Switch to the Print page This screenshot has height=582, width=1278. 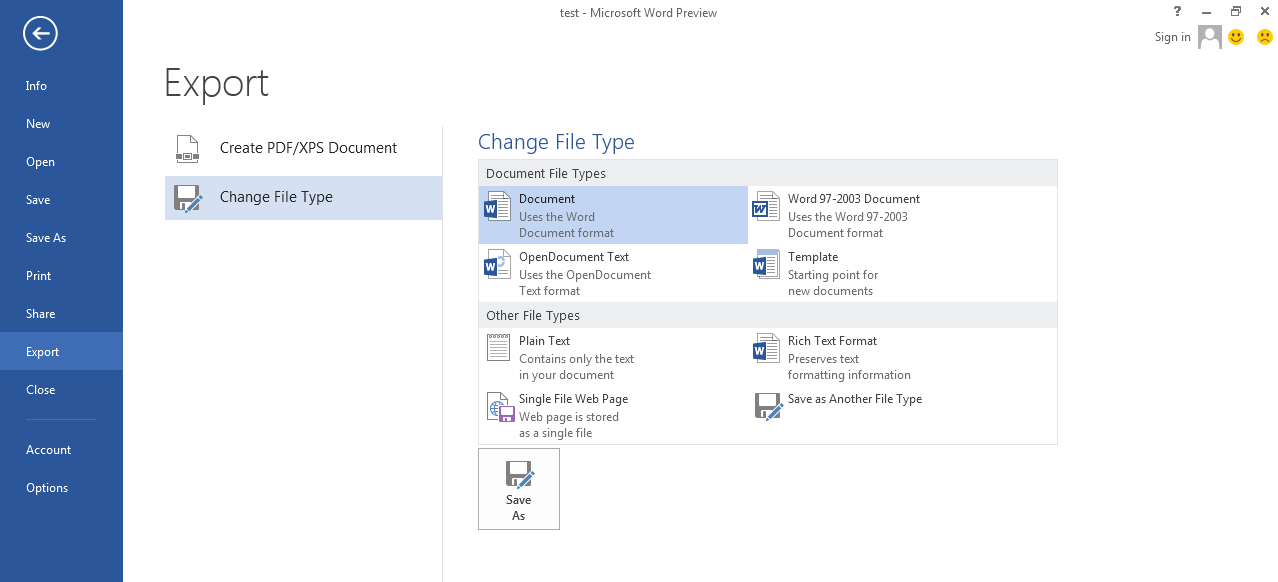[61, 276]
